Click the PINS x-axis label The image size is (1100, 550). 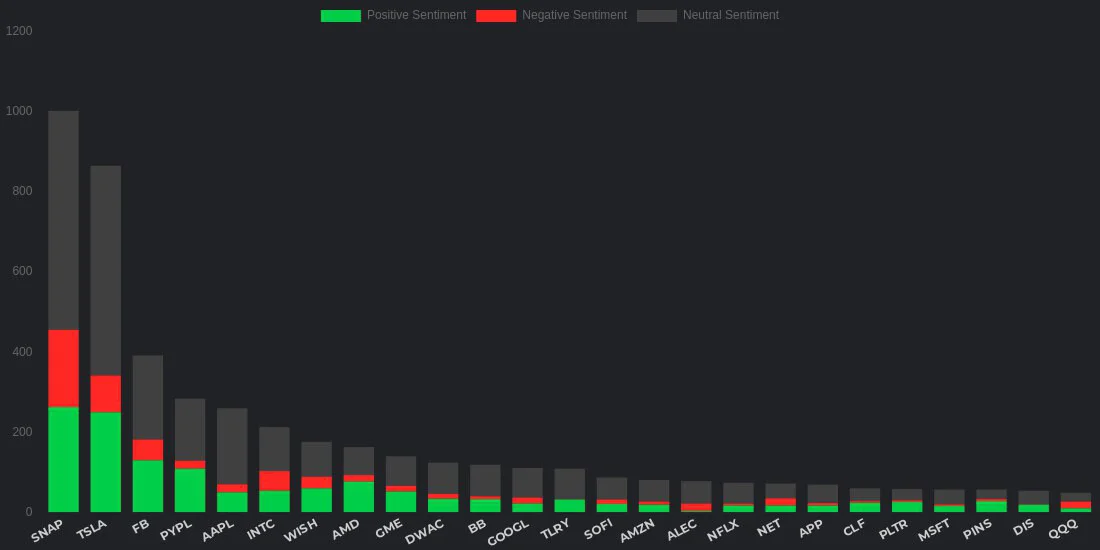(x=979, y=529)
